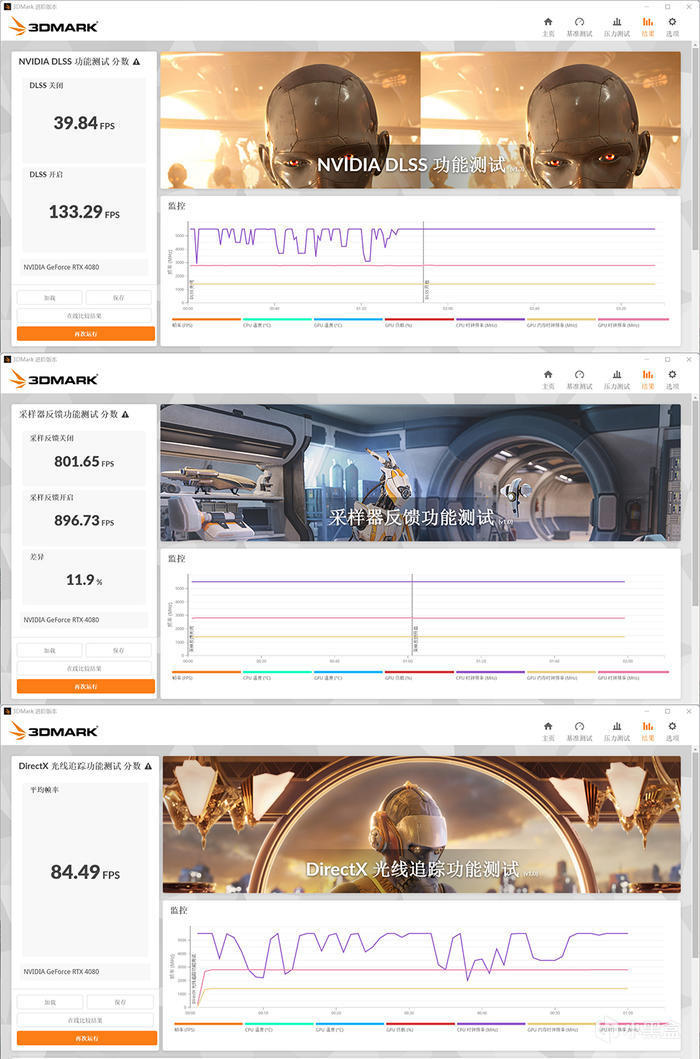The image size is (700, 1059).
Task: Click 在线比较结果 in the DLSS window
Action: click(84, 315)
